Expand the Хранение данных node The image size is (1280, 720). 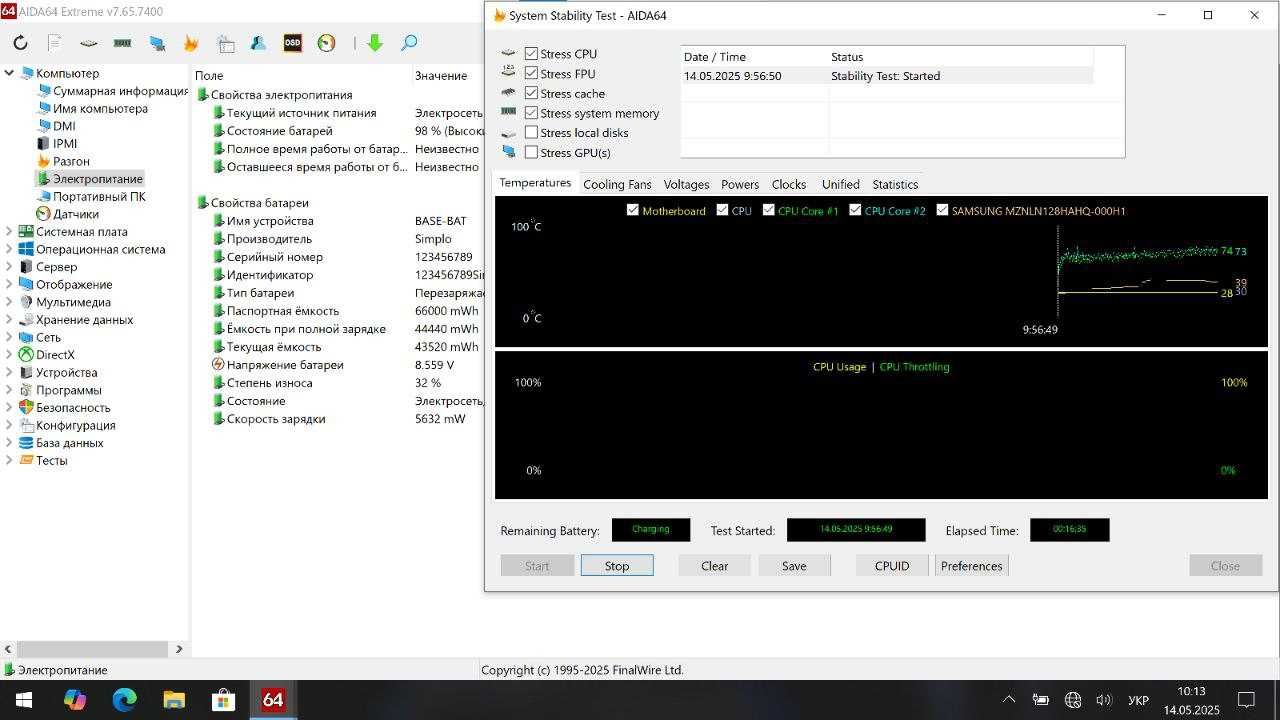click(9, 320)
